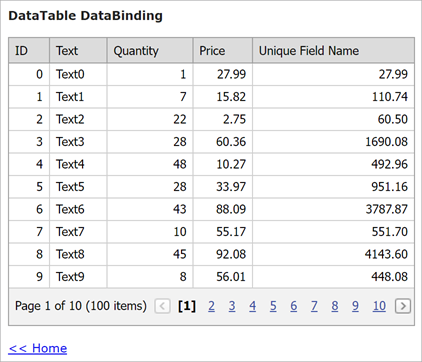This screenshot has width=422, height=362.
Task: Select the value 4143.60
Action: coord(333,254)
